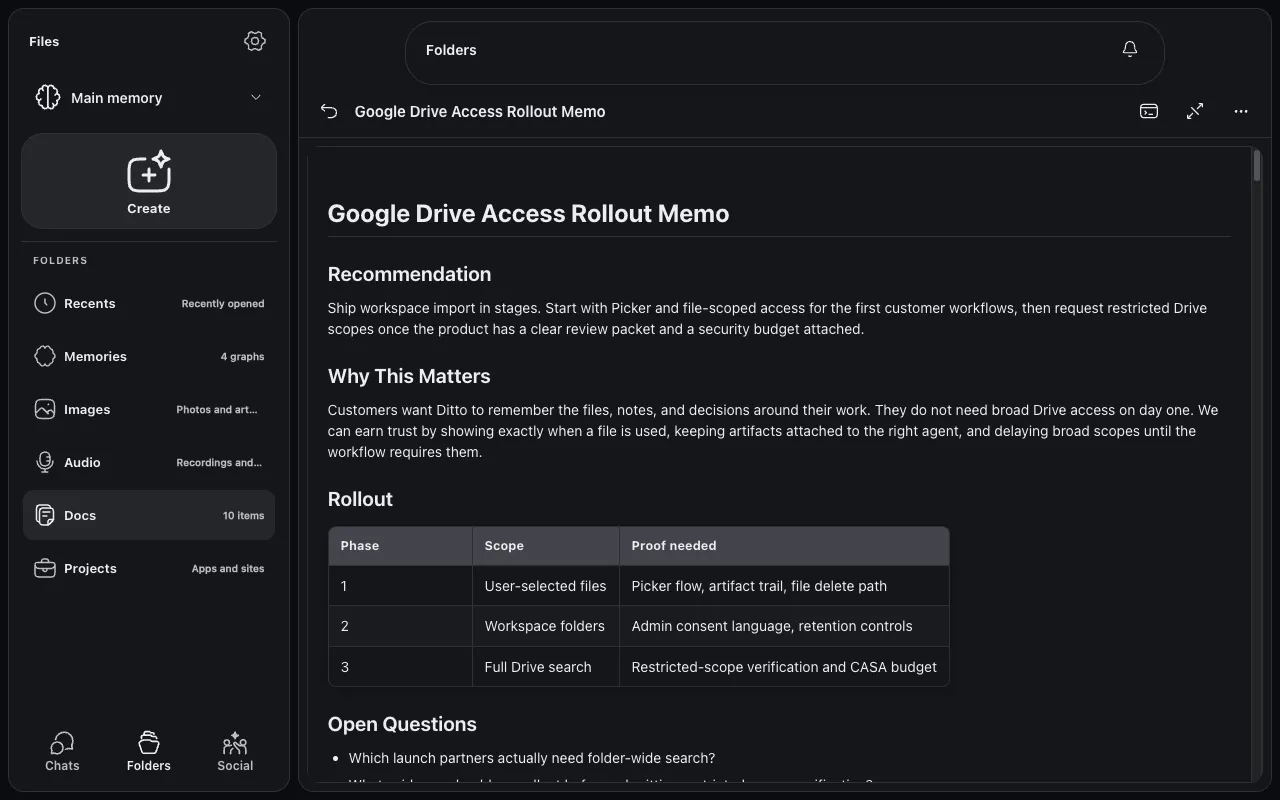This screenshot has height=800, width=1280.
Task: Click the Workspace folders cell
Action: coord(546,626)
